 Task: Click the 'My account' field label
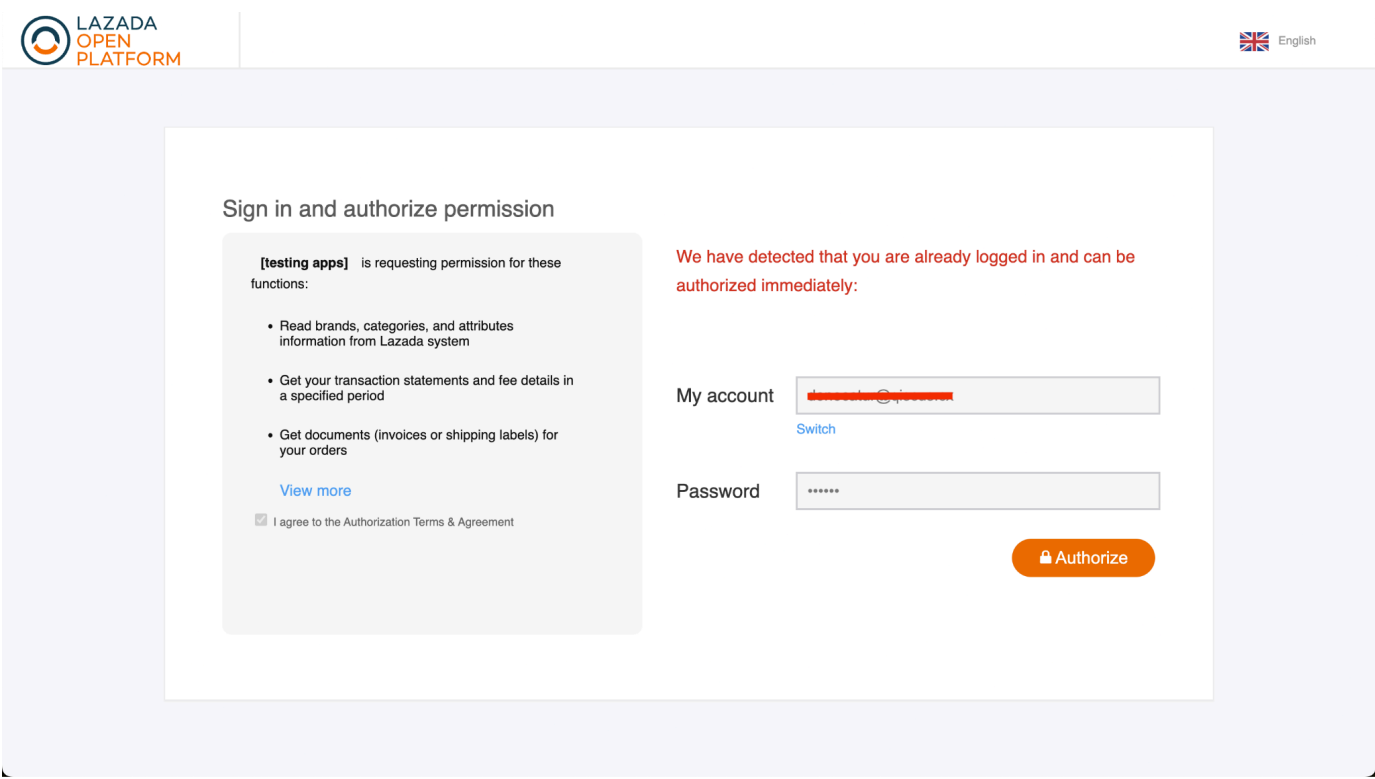click(725, 396)
